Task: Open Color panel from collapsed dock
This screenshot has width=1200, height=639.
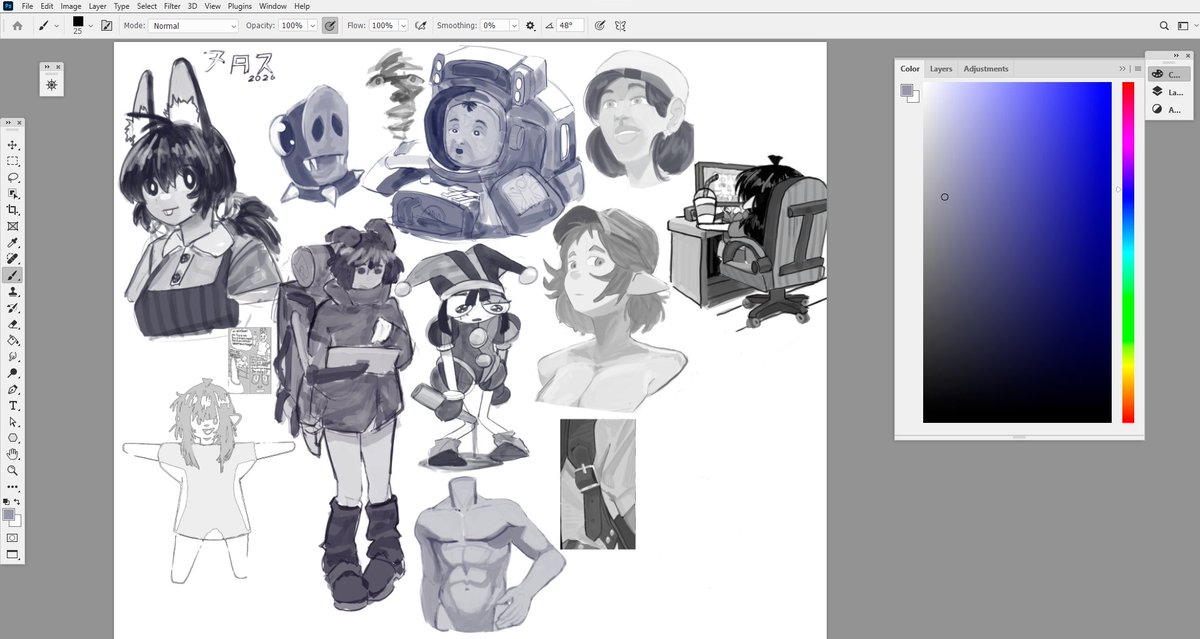Action: (1169, 73)
